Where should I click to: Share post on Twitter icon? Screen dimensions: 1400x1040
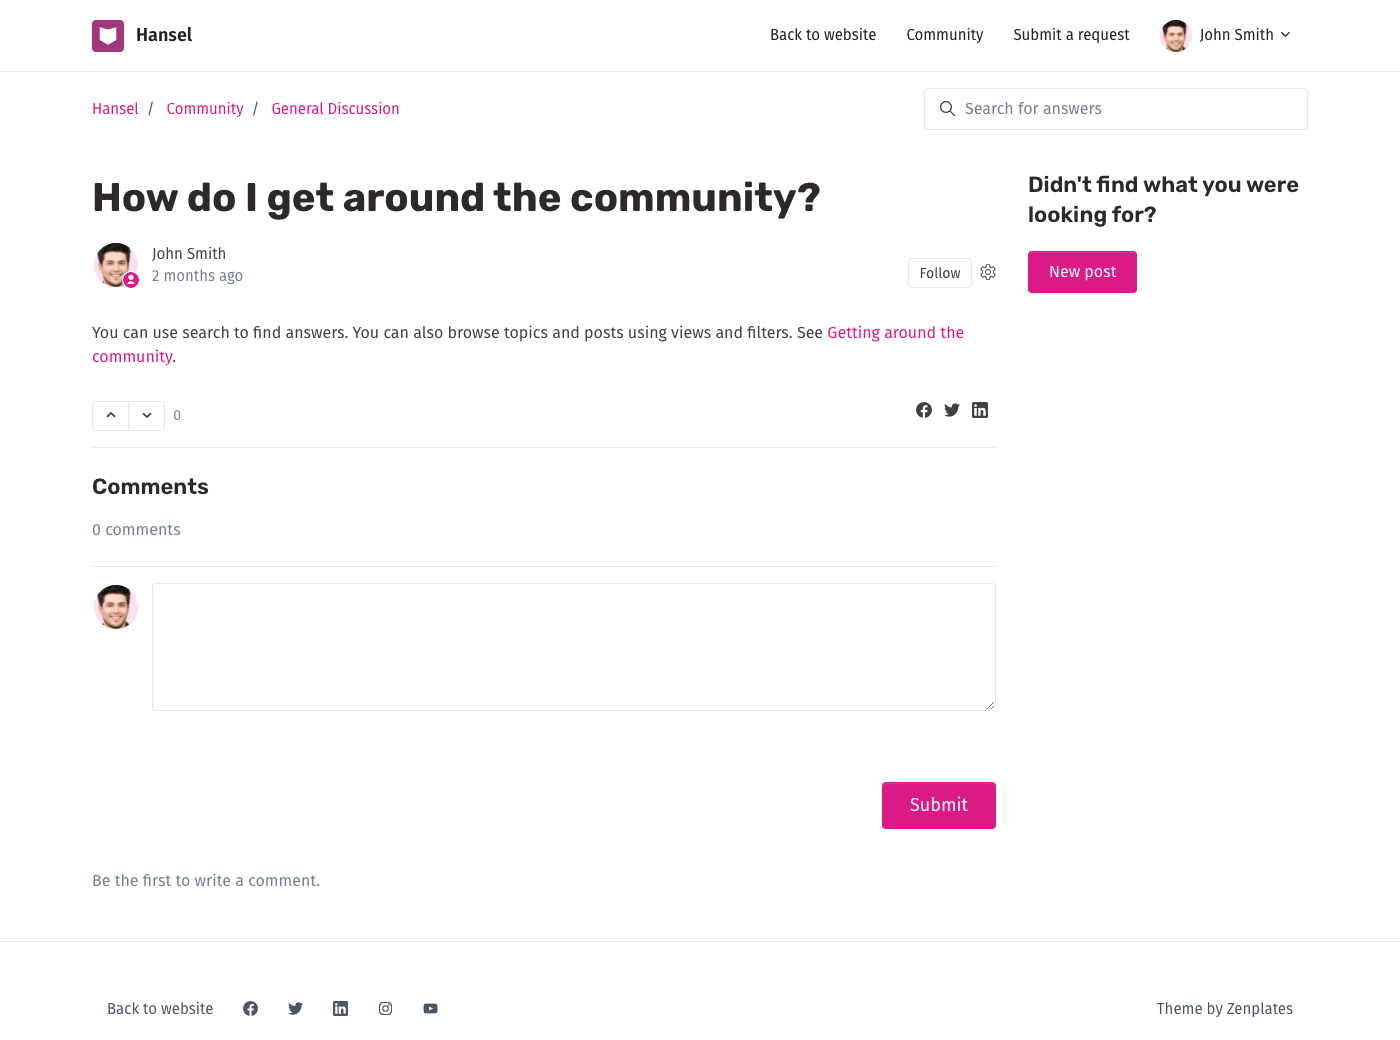(x=952, y=410)
